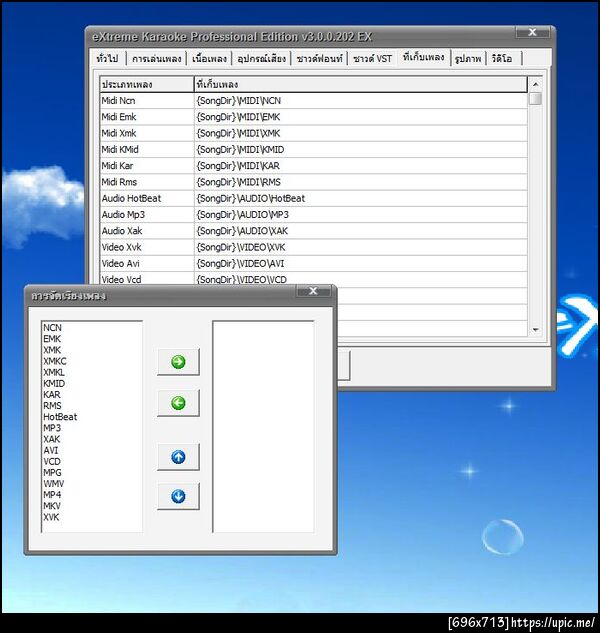Click the ประเภทเพลง column header
This screenshot has width=600, height=633.
pyautogui.click(x=147, y=84)
